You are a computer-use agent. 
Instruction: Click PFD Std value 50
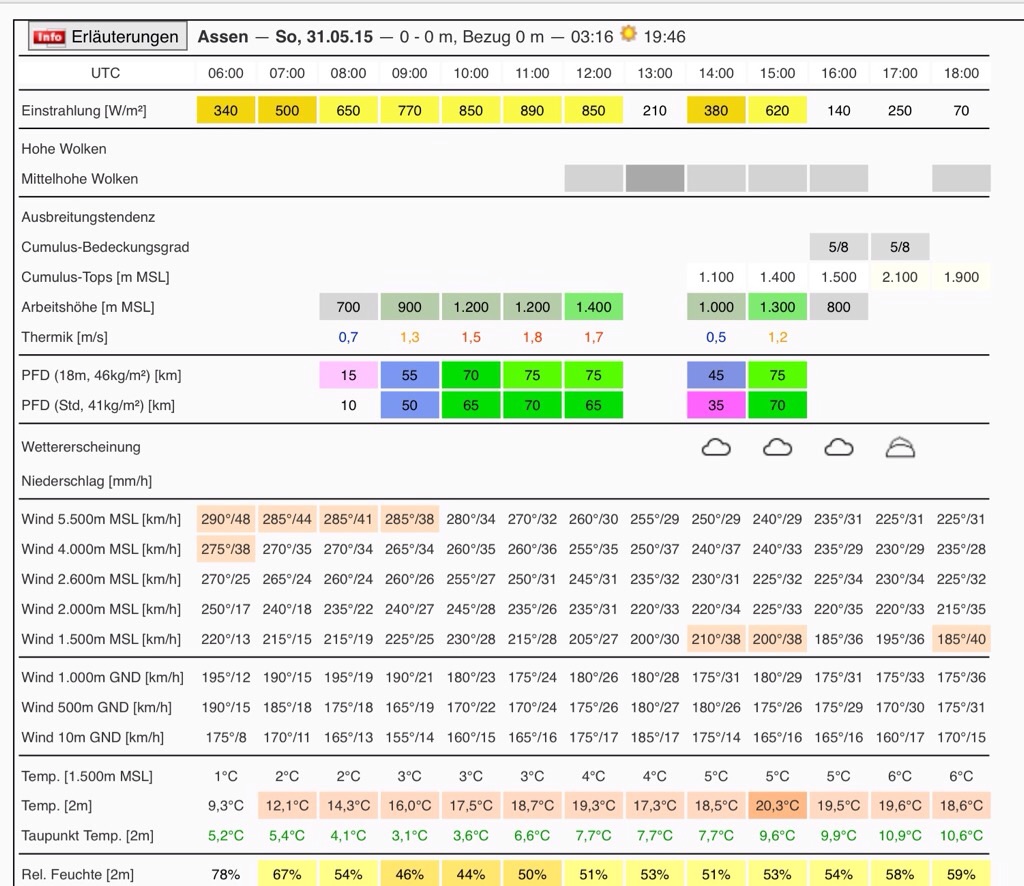tap(409, 405)
